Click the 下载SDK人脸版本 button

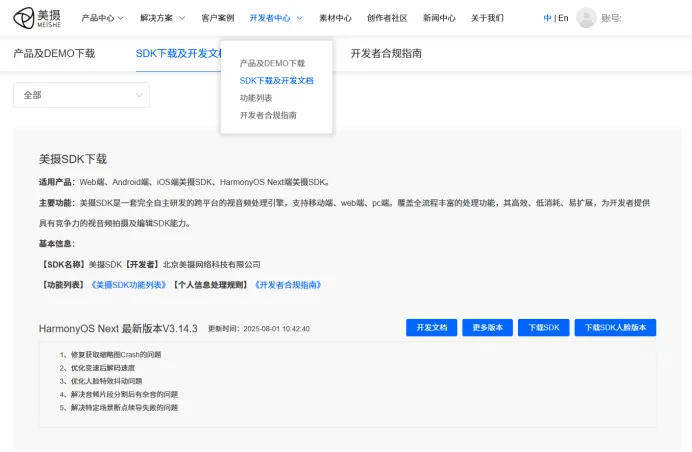(x=616, y=328)
